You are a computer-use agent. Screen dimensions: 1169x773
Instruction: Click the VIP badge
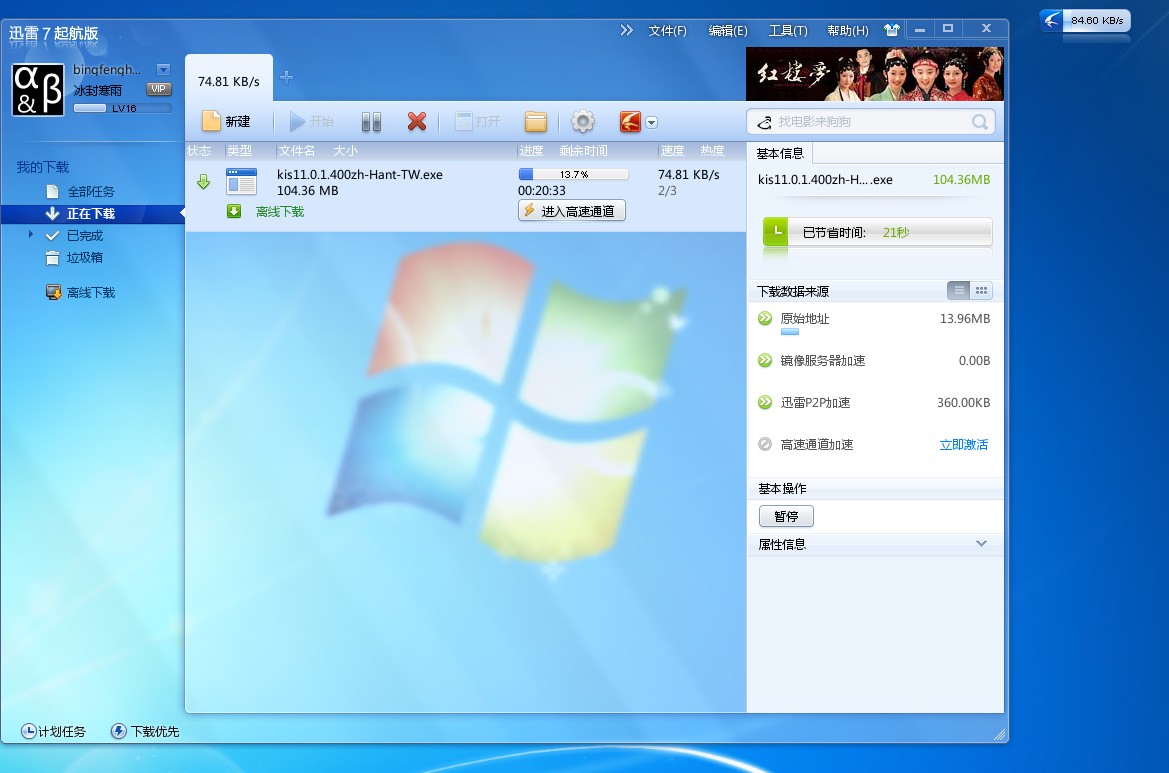click(x=159, y=89)
